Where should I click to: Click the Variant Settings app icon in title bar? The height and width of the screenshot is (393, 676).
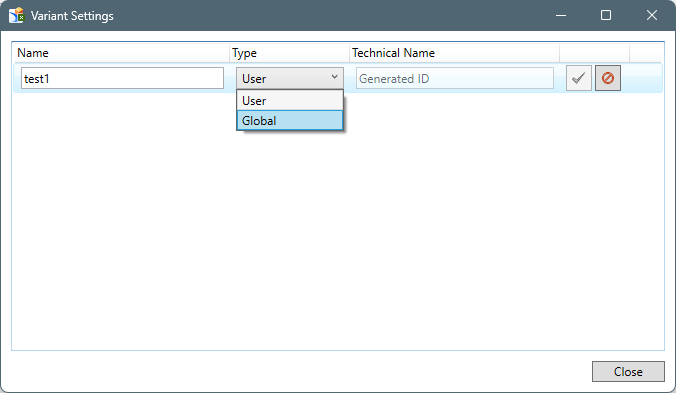[16, 16]
